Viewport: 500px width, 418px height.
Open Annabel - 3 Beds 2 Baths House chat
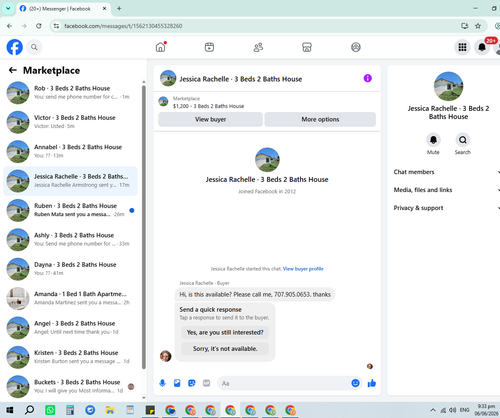(x=70, y=151)
